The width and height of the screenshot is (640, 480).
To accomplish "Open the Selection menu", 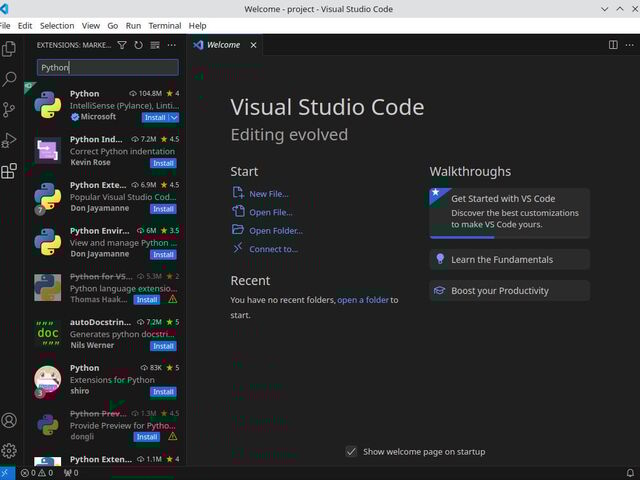I will [x=57, y=26].
